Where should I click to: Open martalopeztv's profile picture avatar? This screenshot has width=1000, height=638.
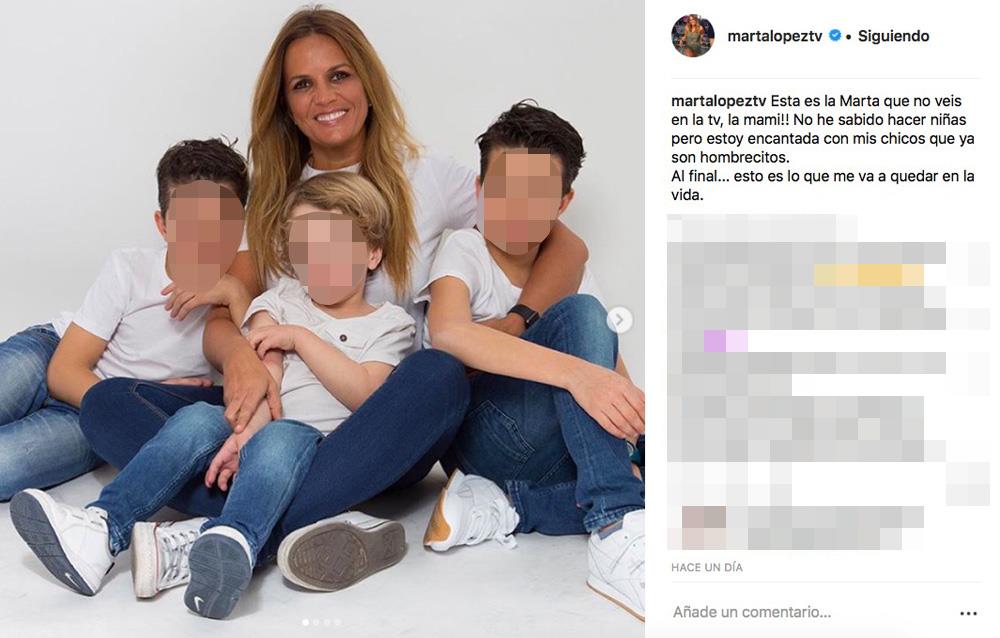693,36
